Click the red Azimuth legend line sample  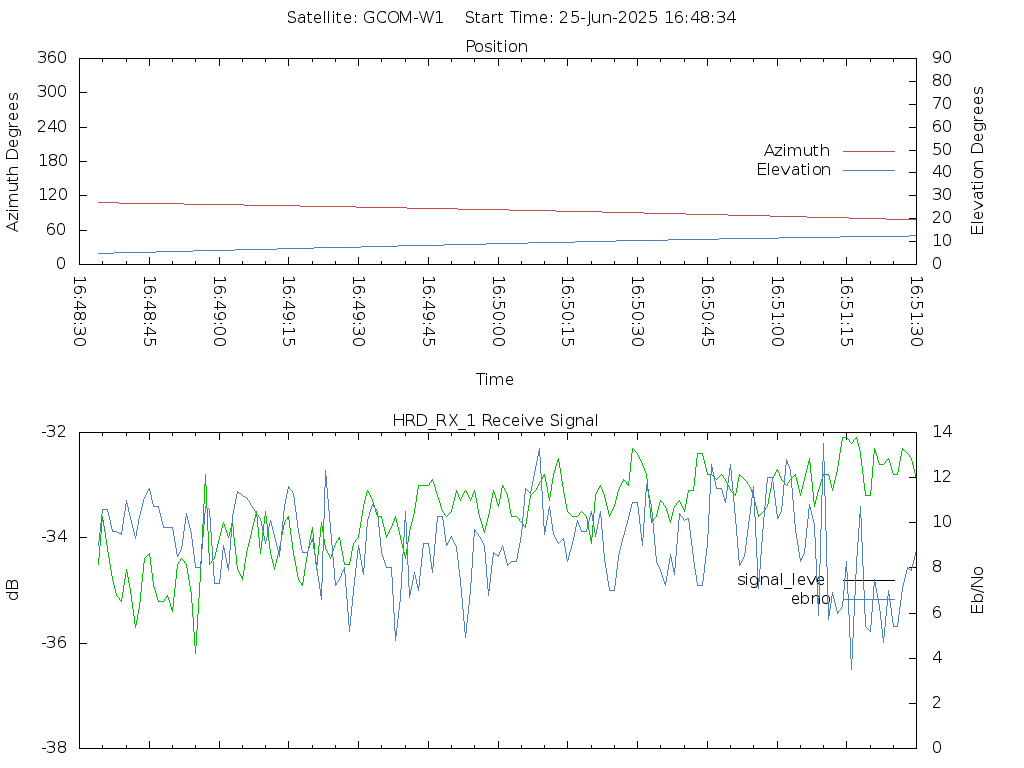click(869, 152)
